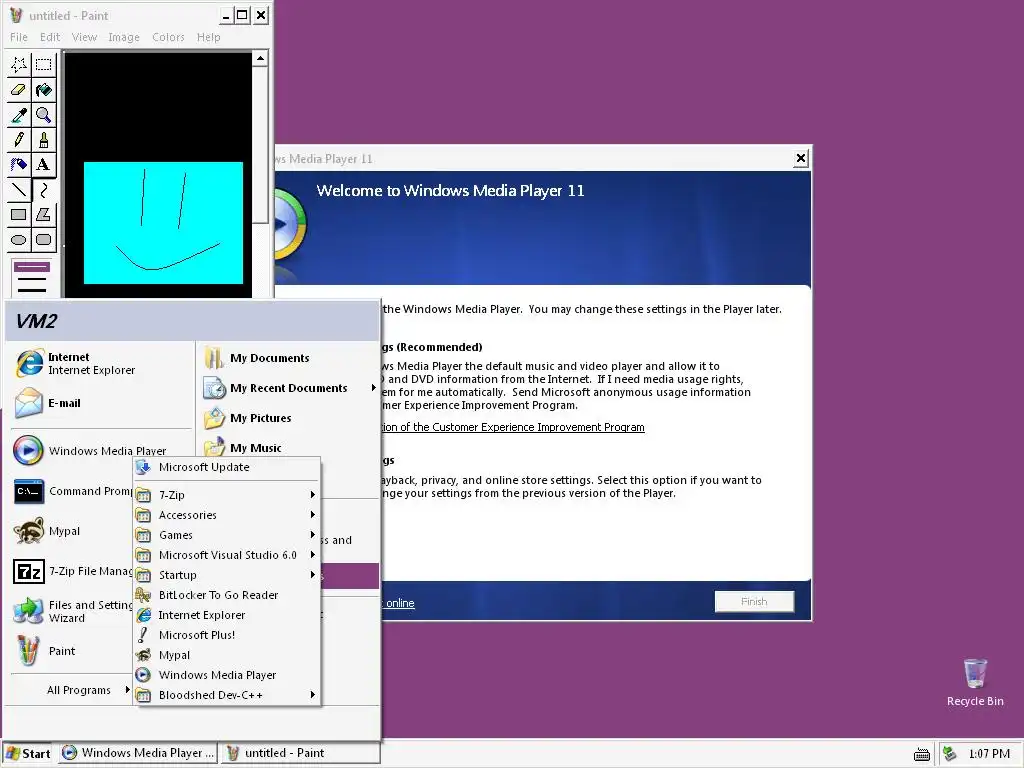
Task: Open the File menu in Paint
Action: pyautogui.click(x=19, y=37)
